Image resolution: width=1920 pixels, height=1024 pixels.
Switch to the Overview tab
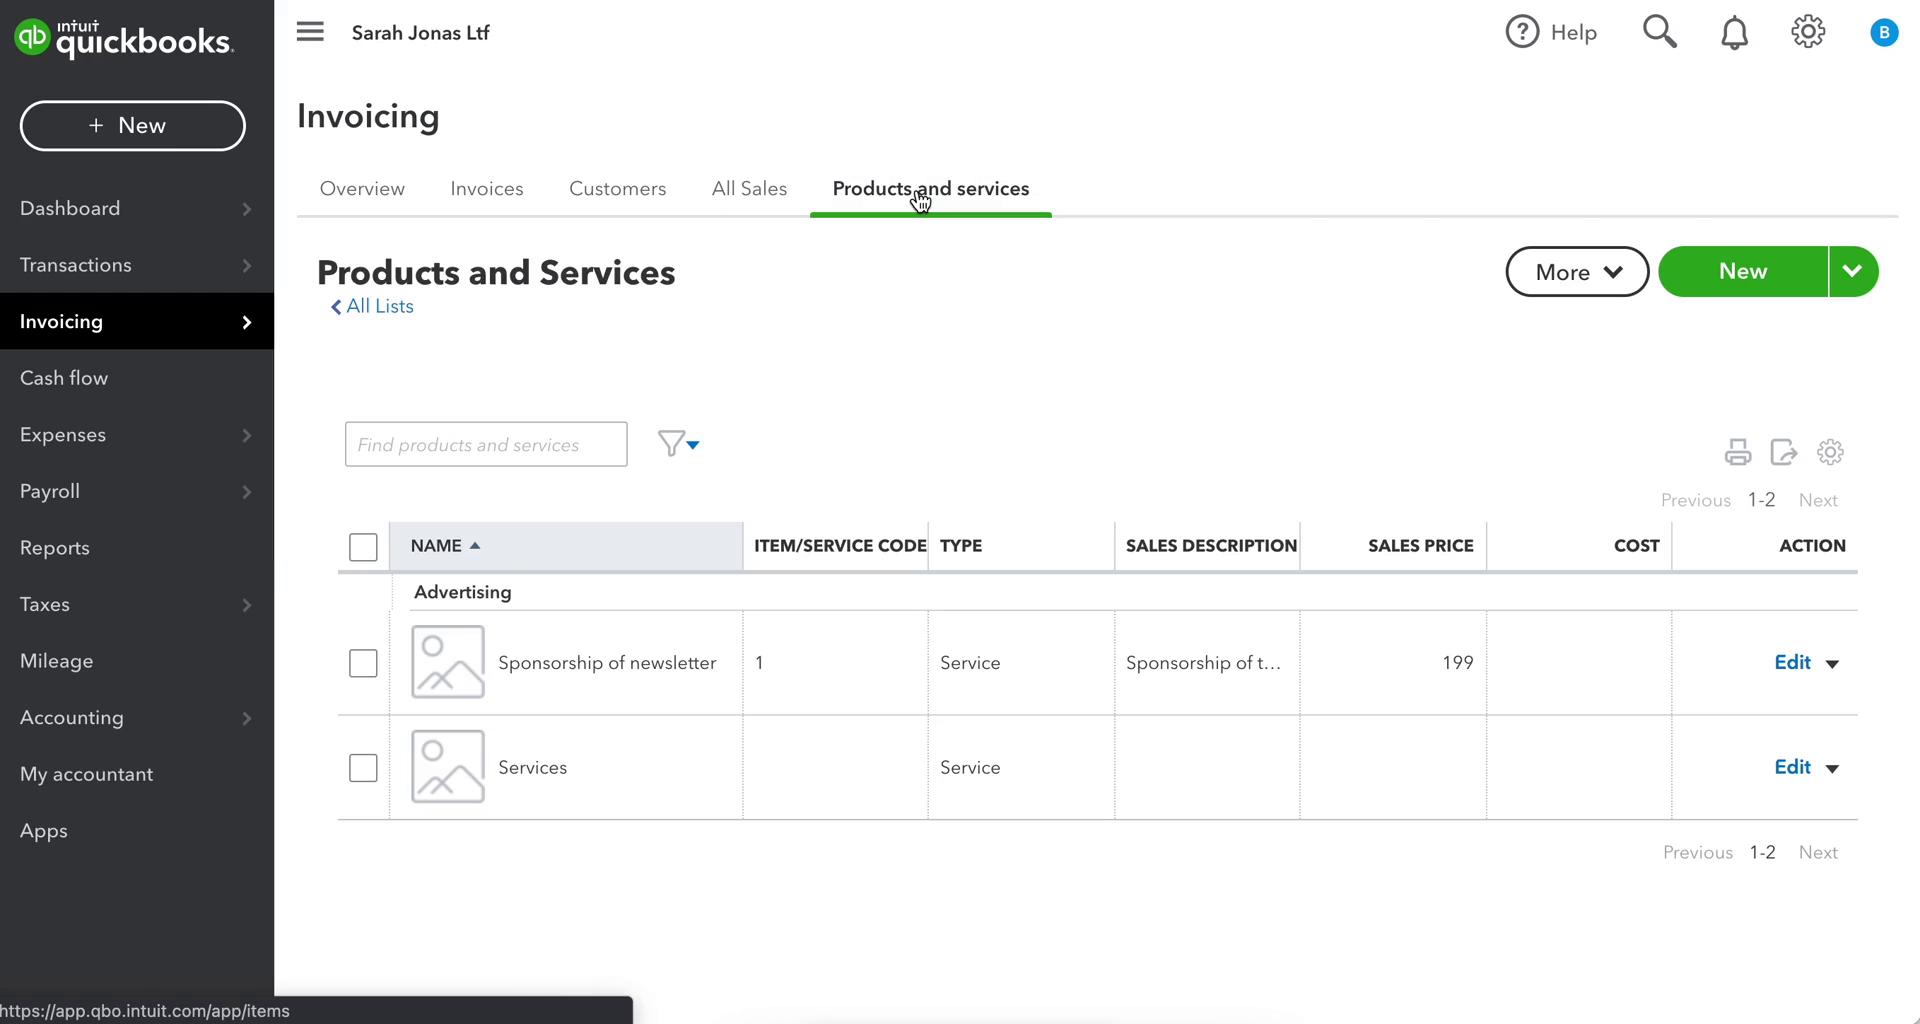(x=362, y=189)
